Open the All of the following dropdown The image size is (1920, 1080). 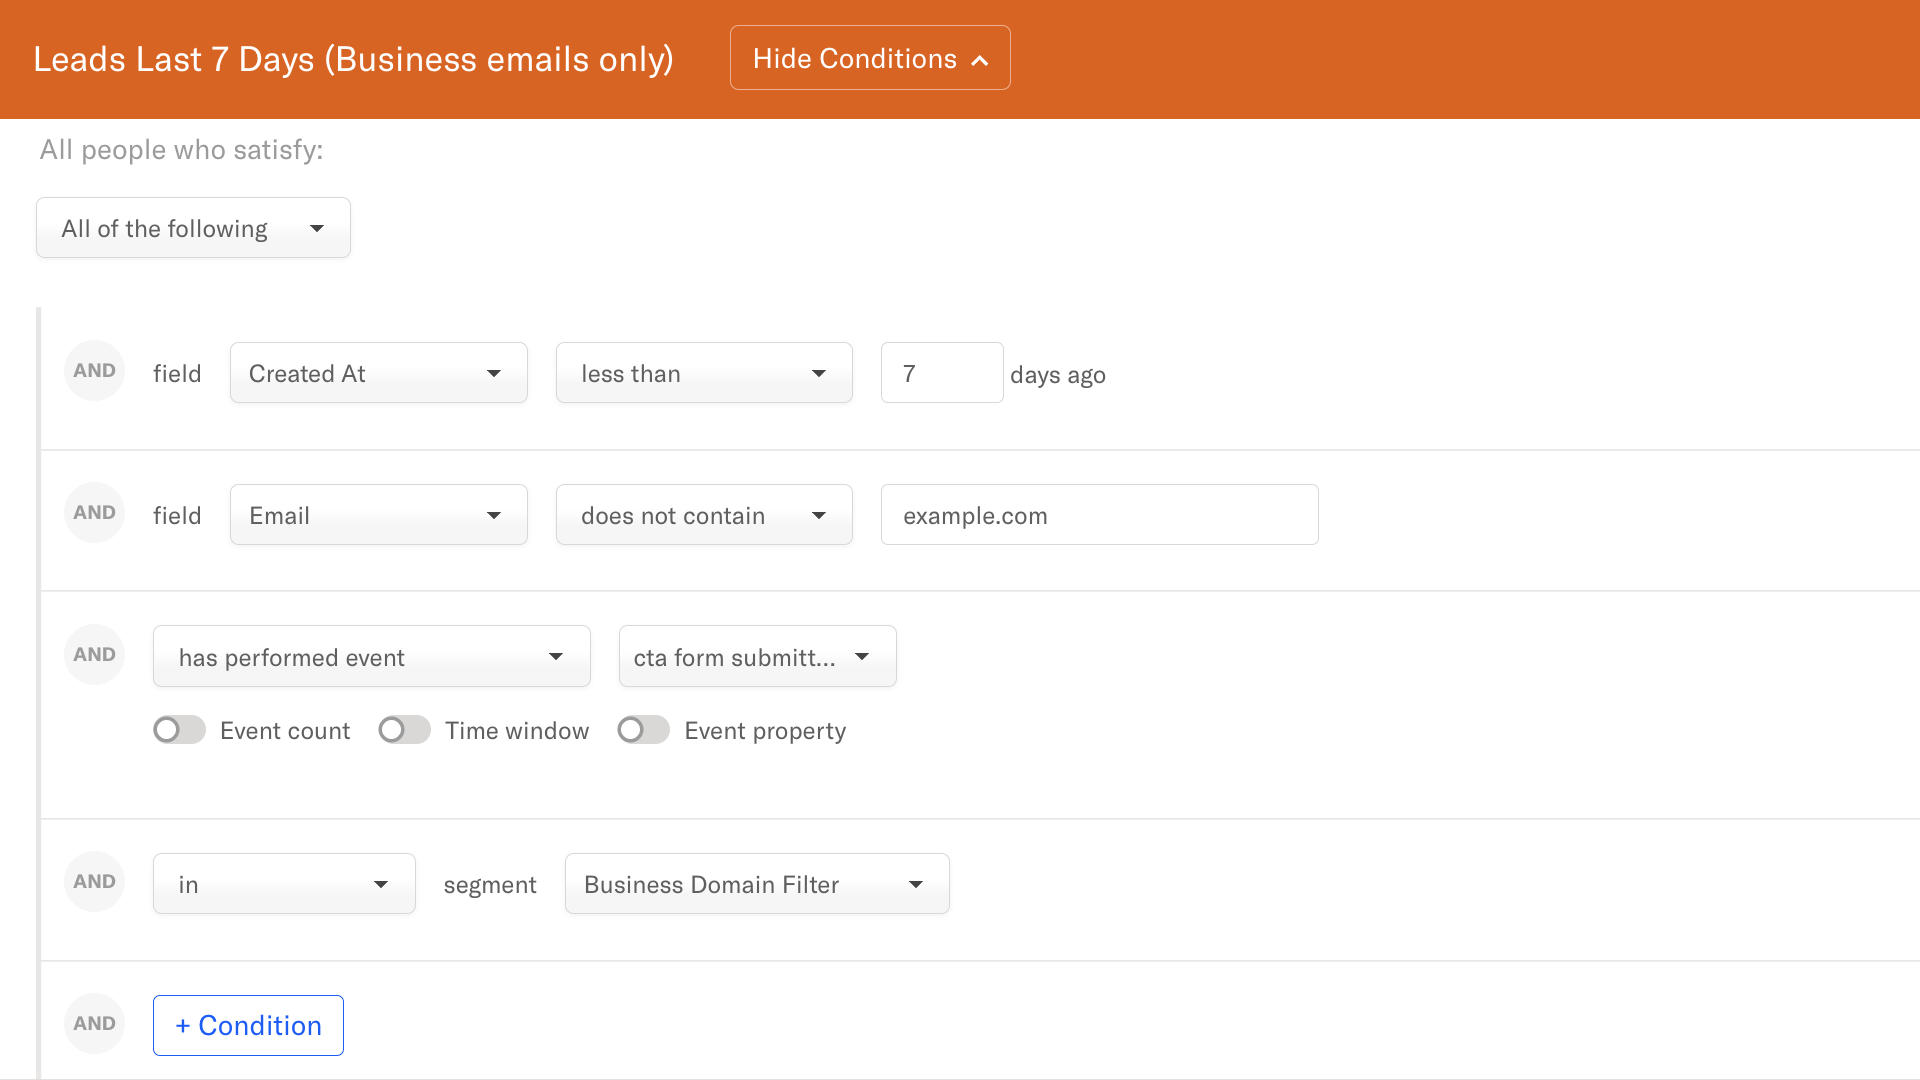coord(193,227)
